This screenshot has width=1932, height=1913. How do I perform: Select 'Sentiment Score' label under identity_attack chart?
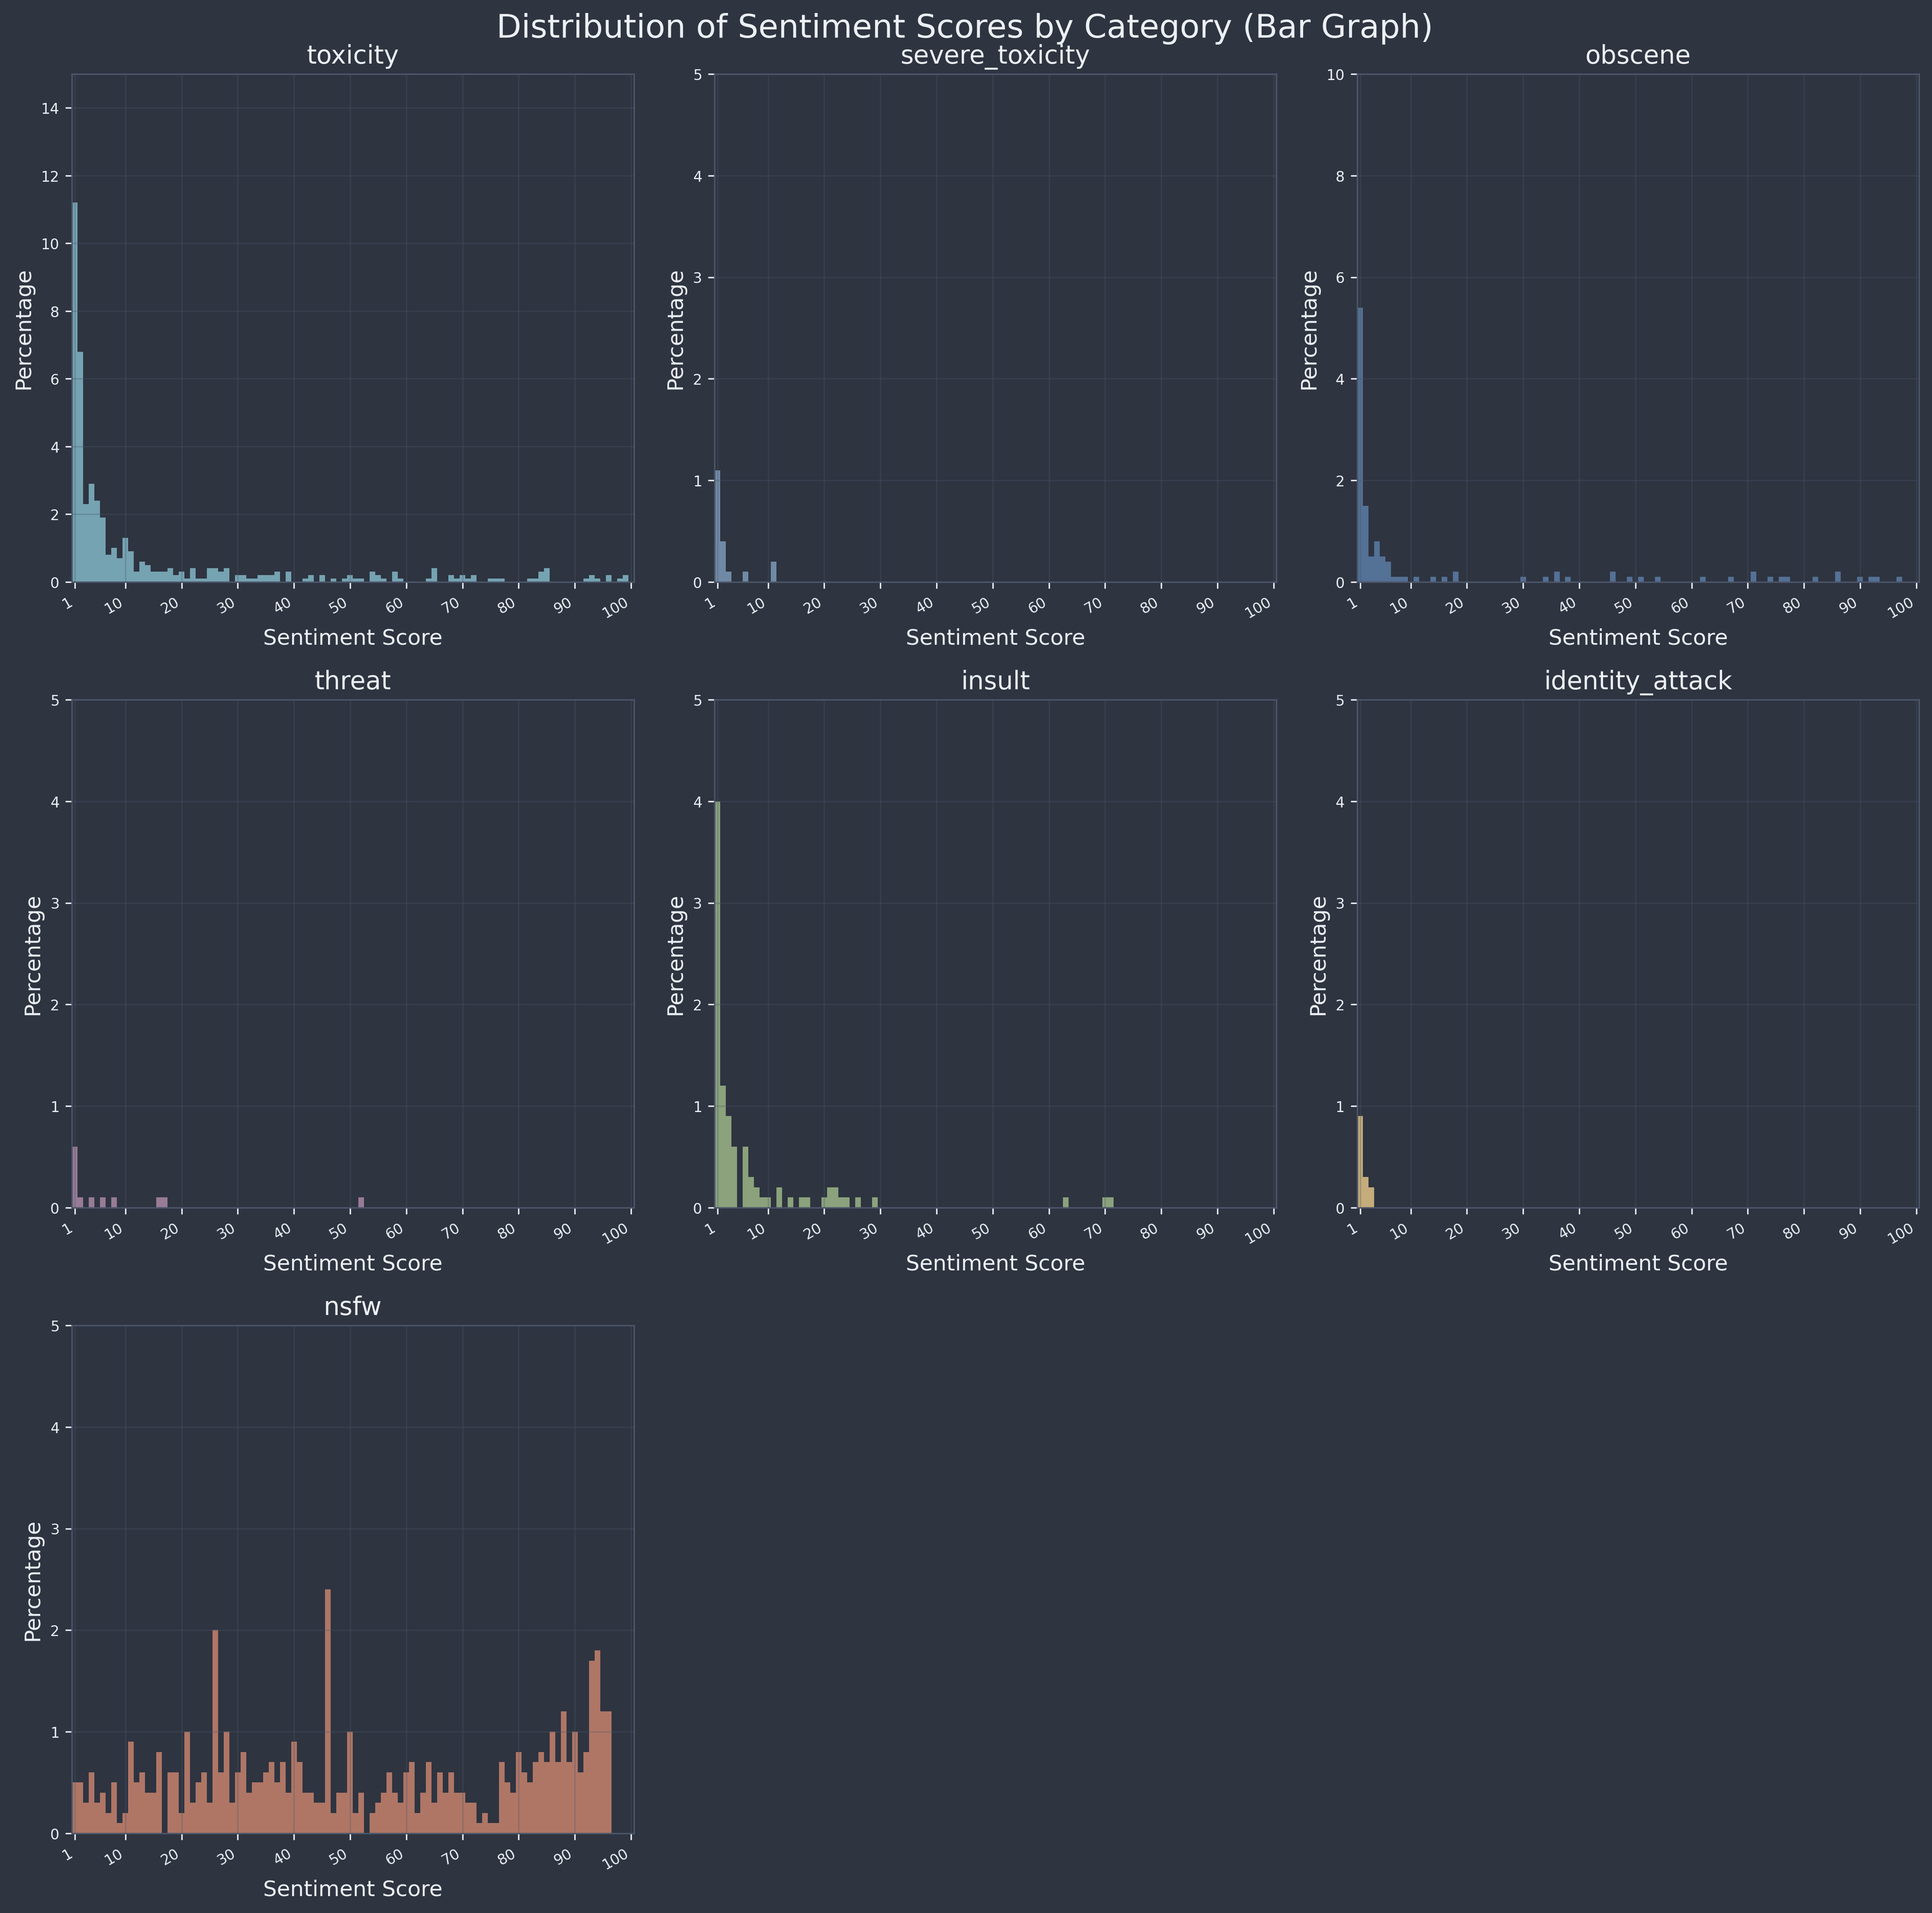(1638, 1263)
